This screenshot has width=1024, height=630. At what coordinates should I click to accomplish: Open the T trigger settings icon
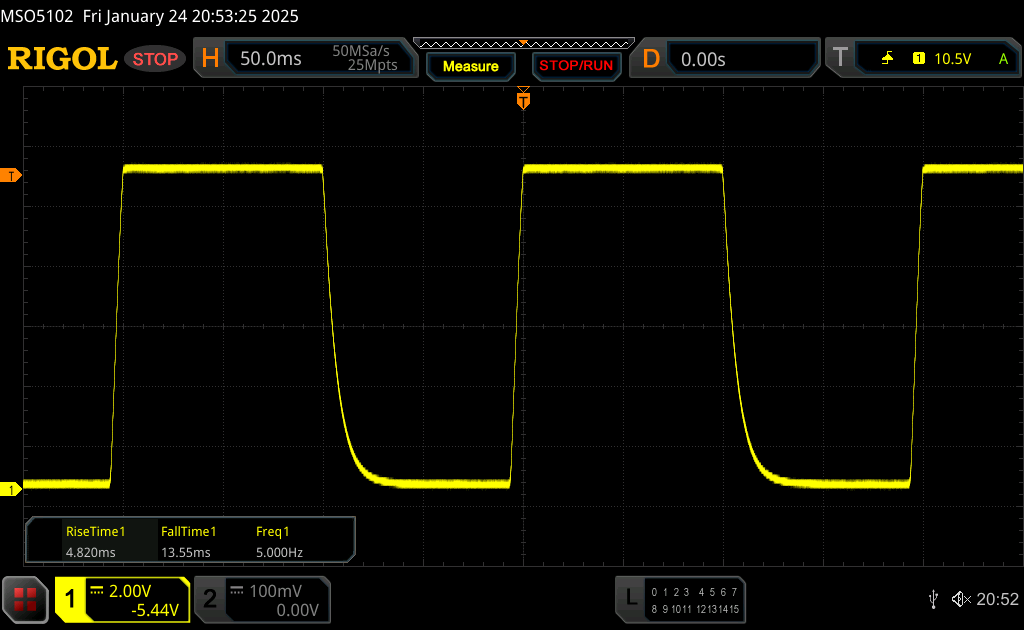840,59
